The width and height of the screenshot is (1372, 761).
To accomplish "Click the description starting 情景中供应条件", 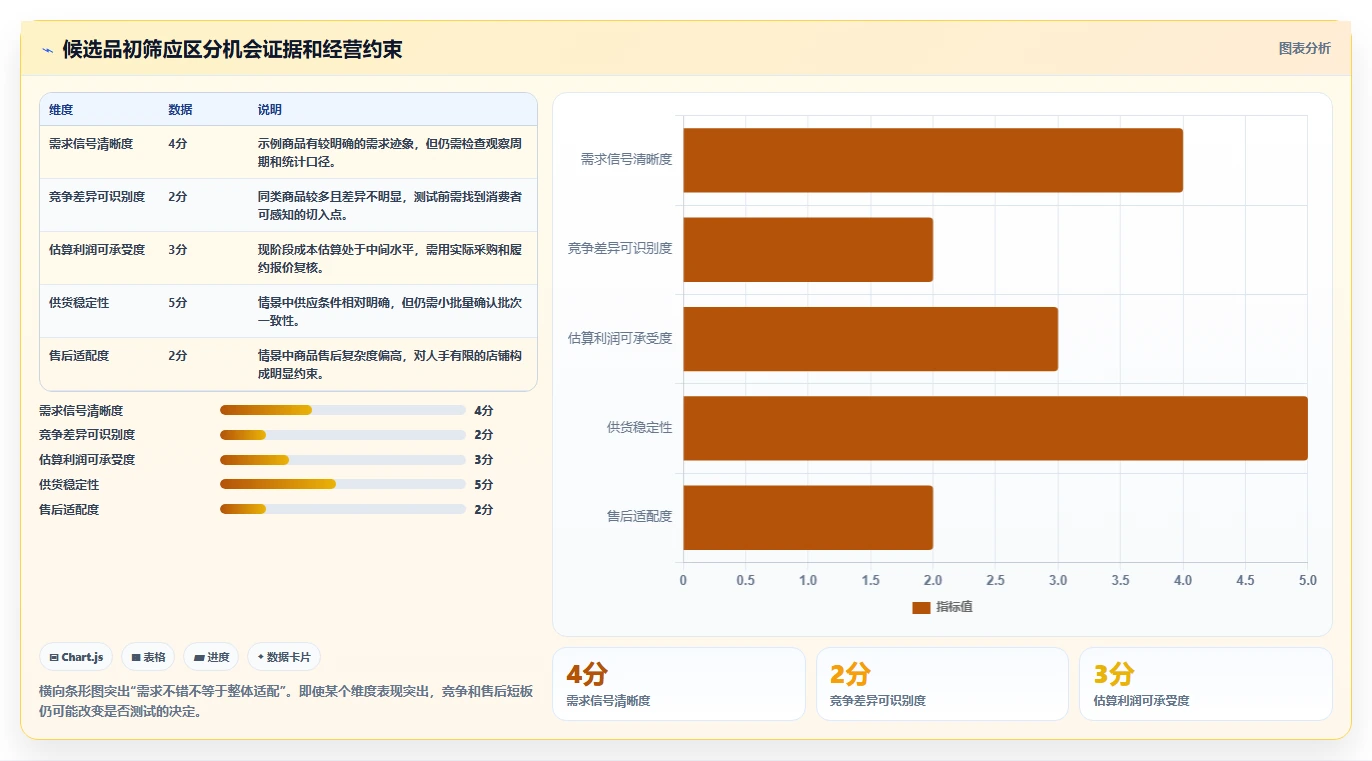I will 390,311.
